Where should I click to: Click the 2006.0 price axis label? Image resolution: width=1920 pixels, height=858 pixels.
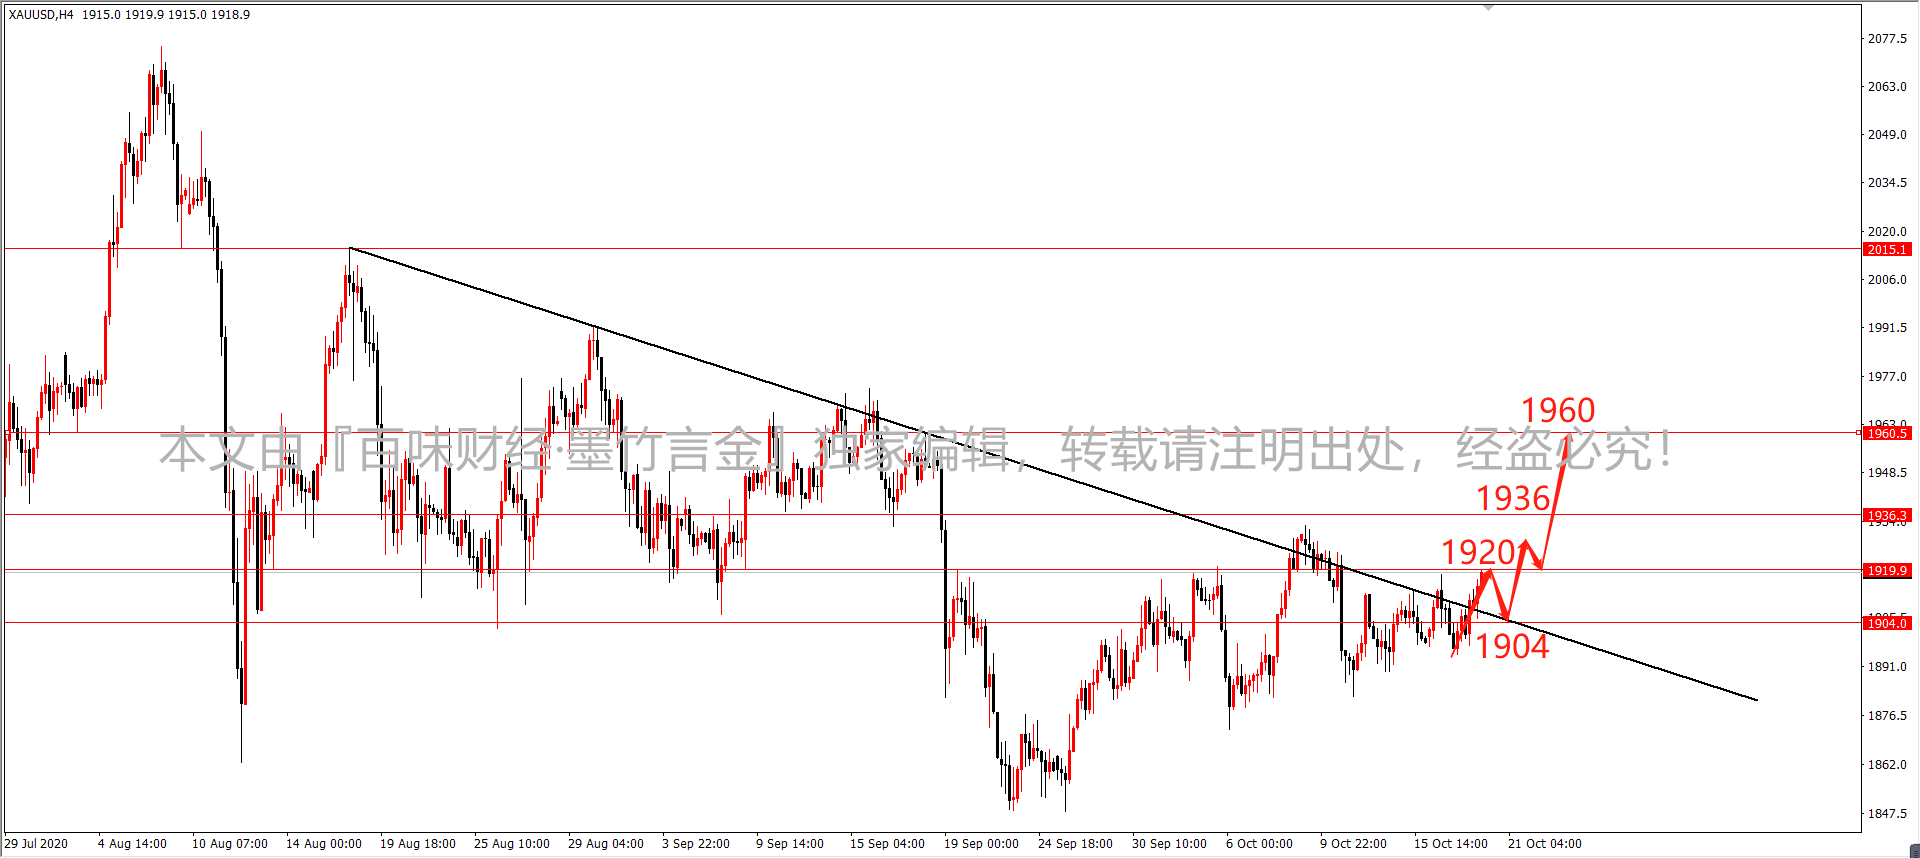point(1887,280)
